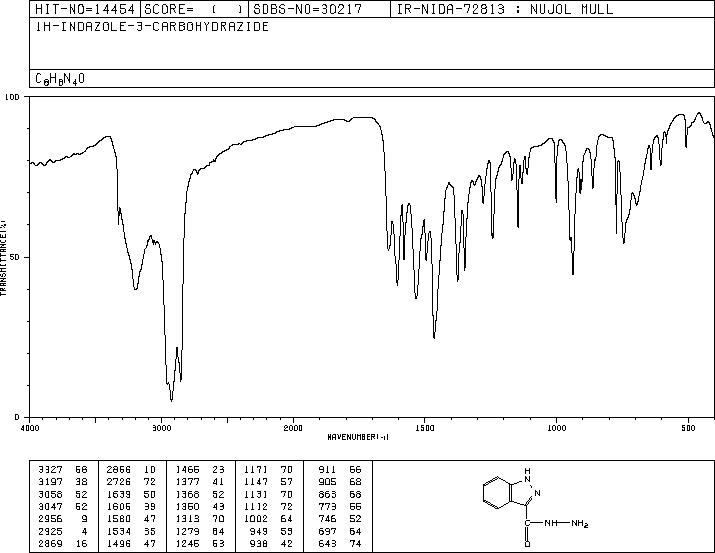Select the compound name 1H-INDAZOLE-3-CARBOHYDRAZIDE
Viewport: 715px width, 553px height.
(152, 27)
